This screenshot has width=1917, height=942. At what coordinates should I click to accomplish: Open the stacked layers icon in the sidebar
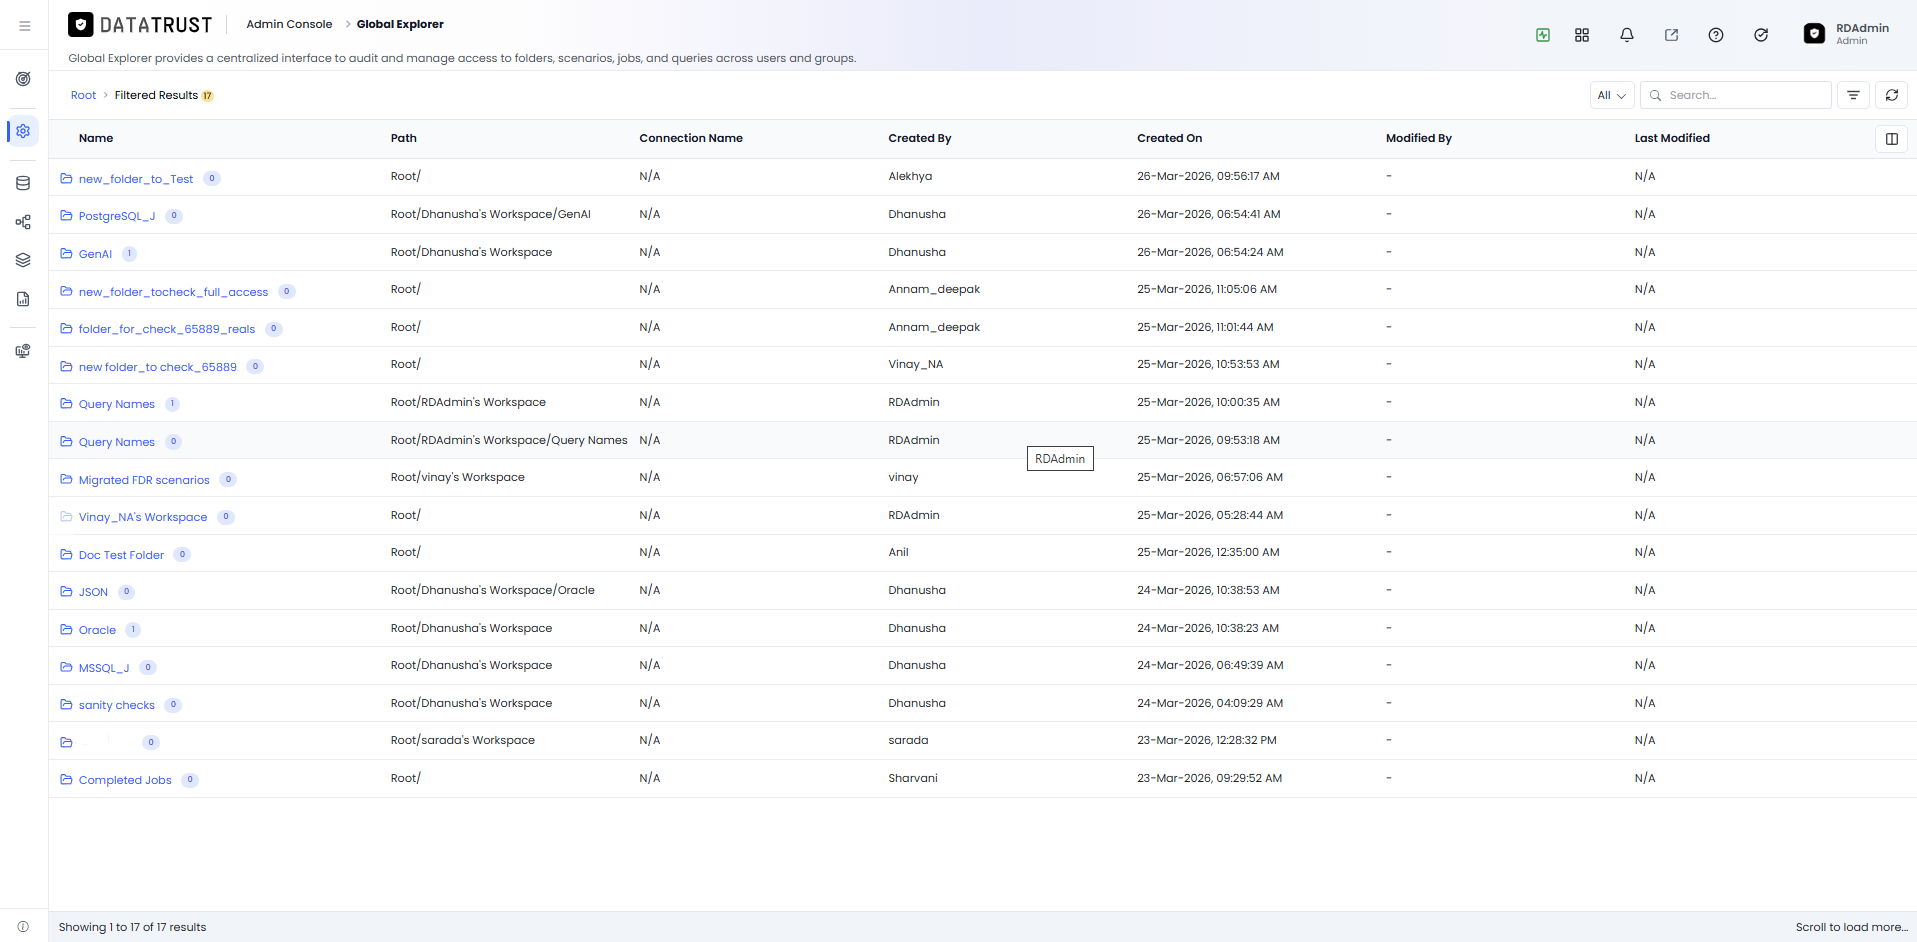23,260
